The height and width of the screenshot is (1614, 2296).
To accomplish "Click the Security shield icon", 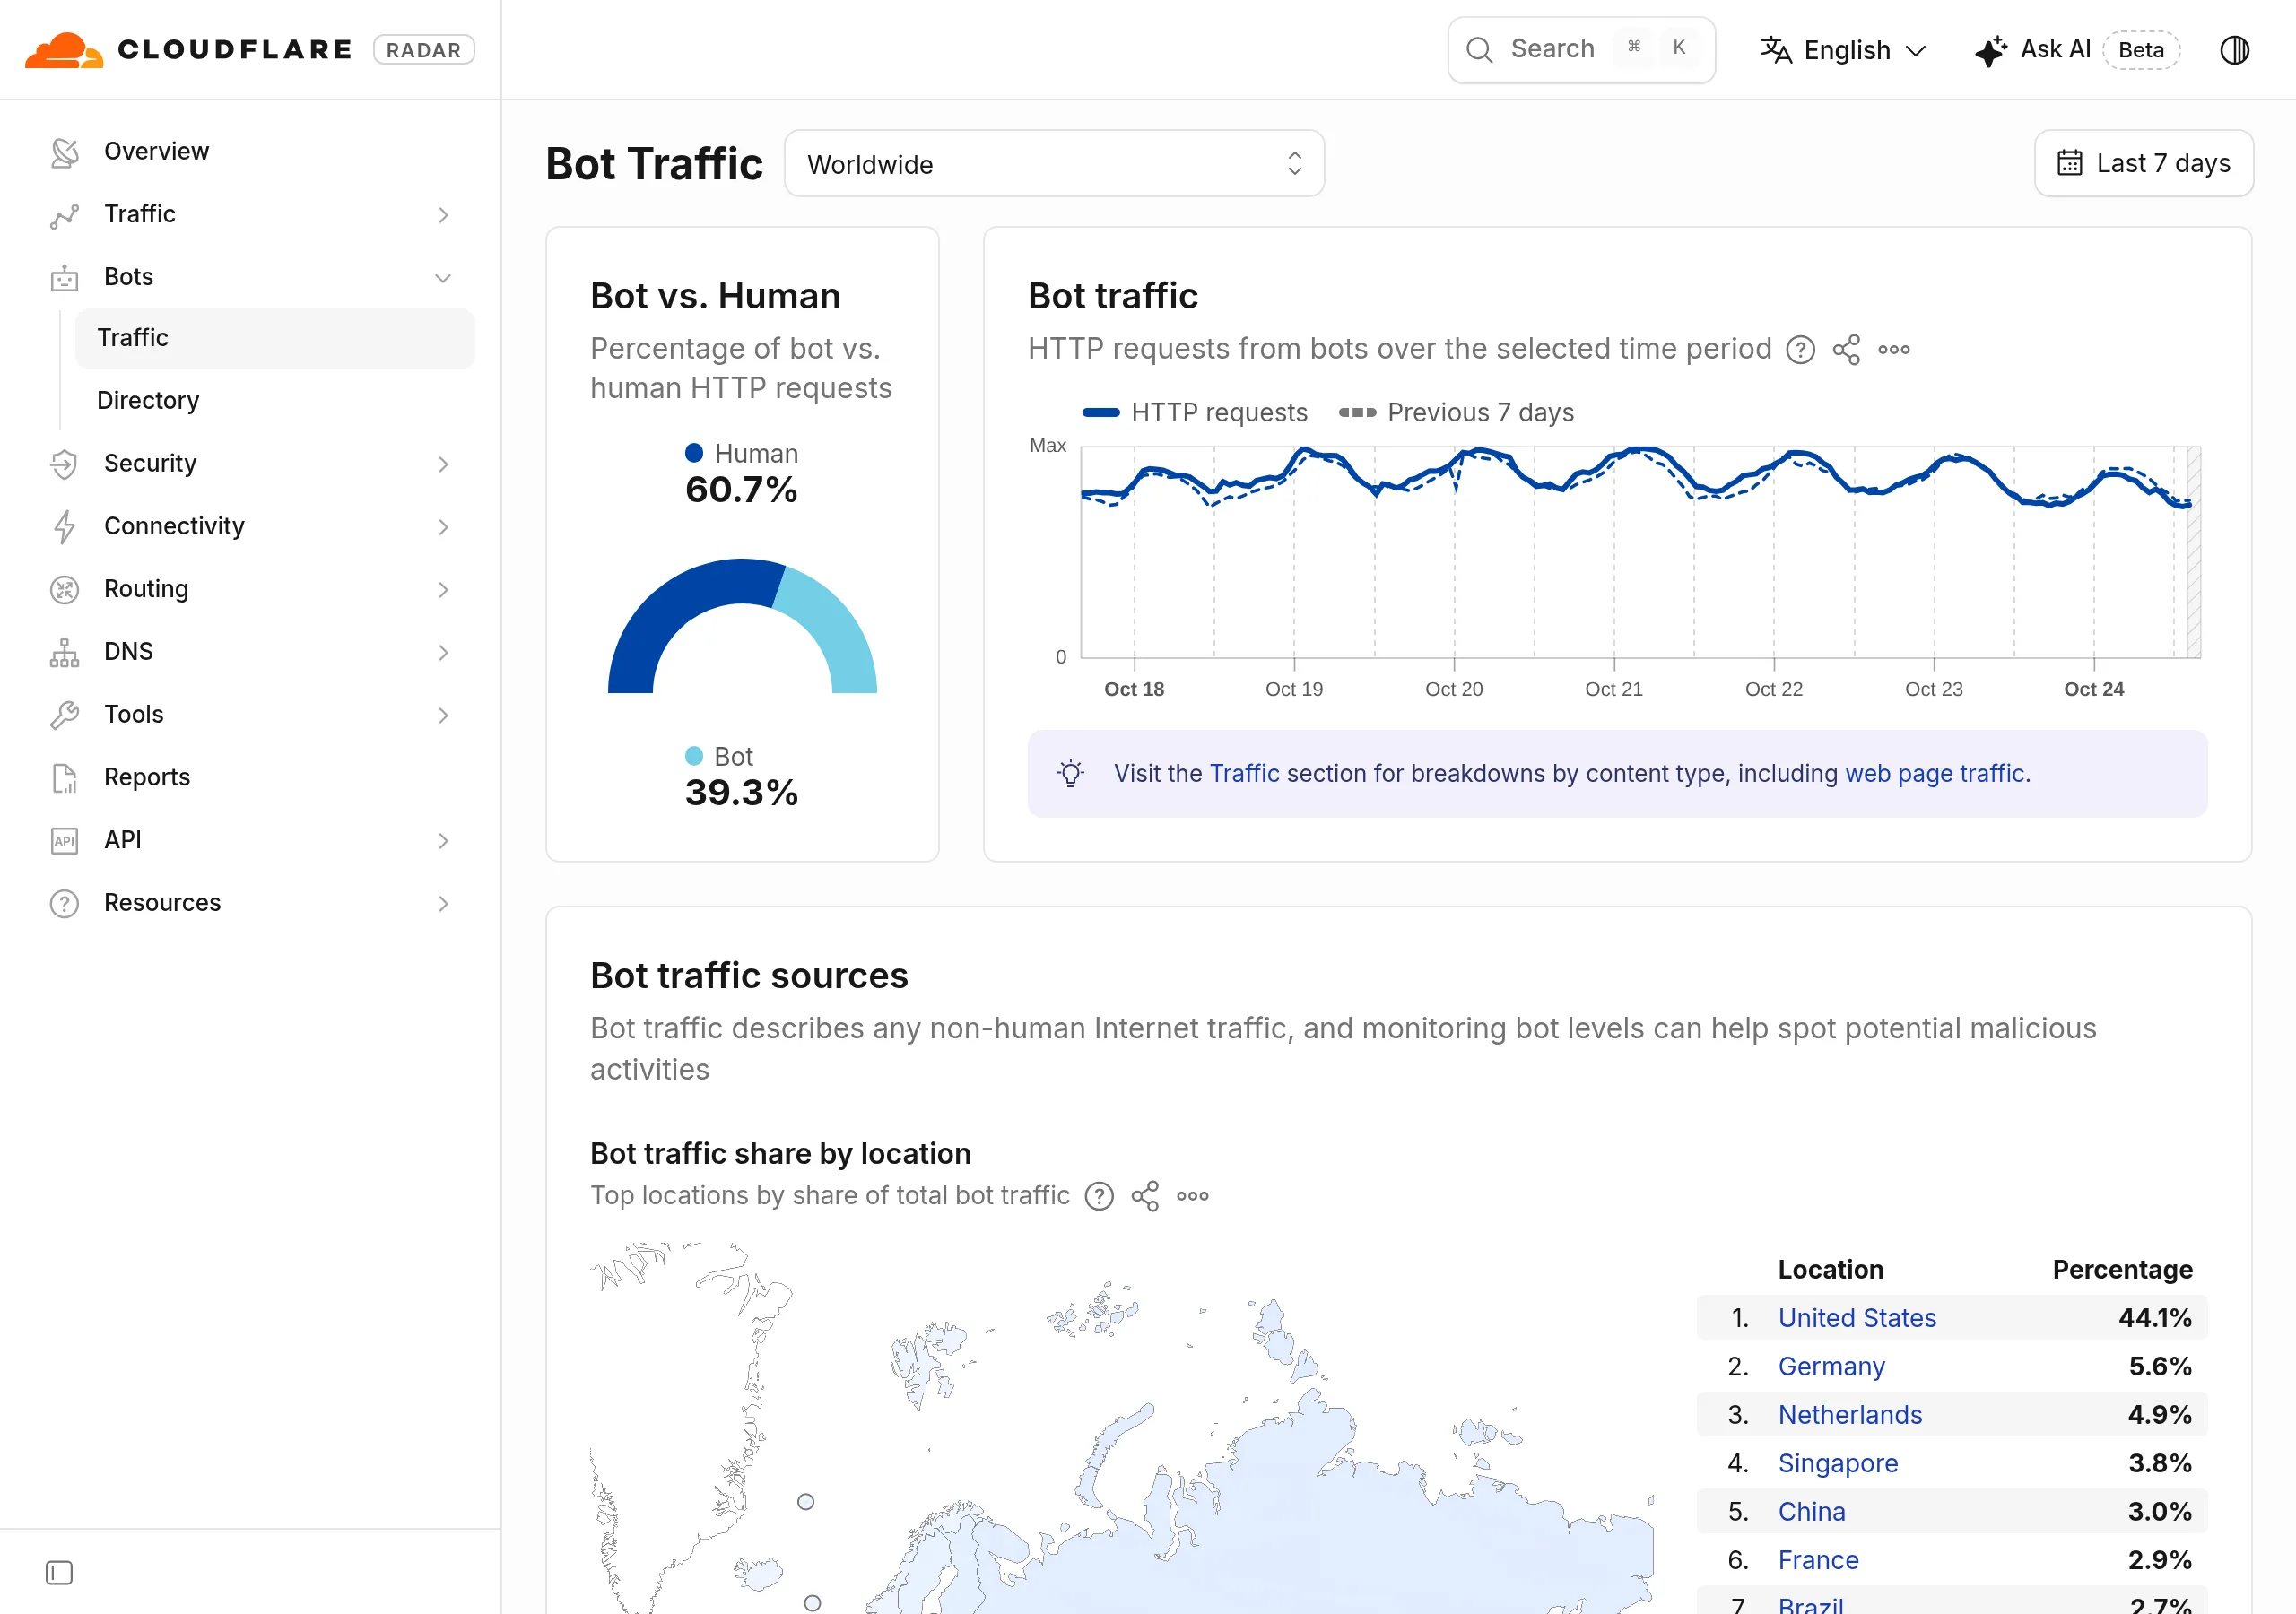I will tap(64, 464).
